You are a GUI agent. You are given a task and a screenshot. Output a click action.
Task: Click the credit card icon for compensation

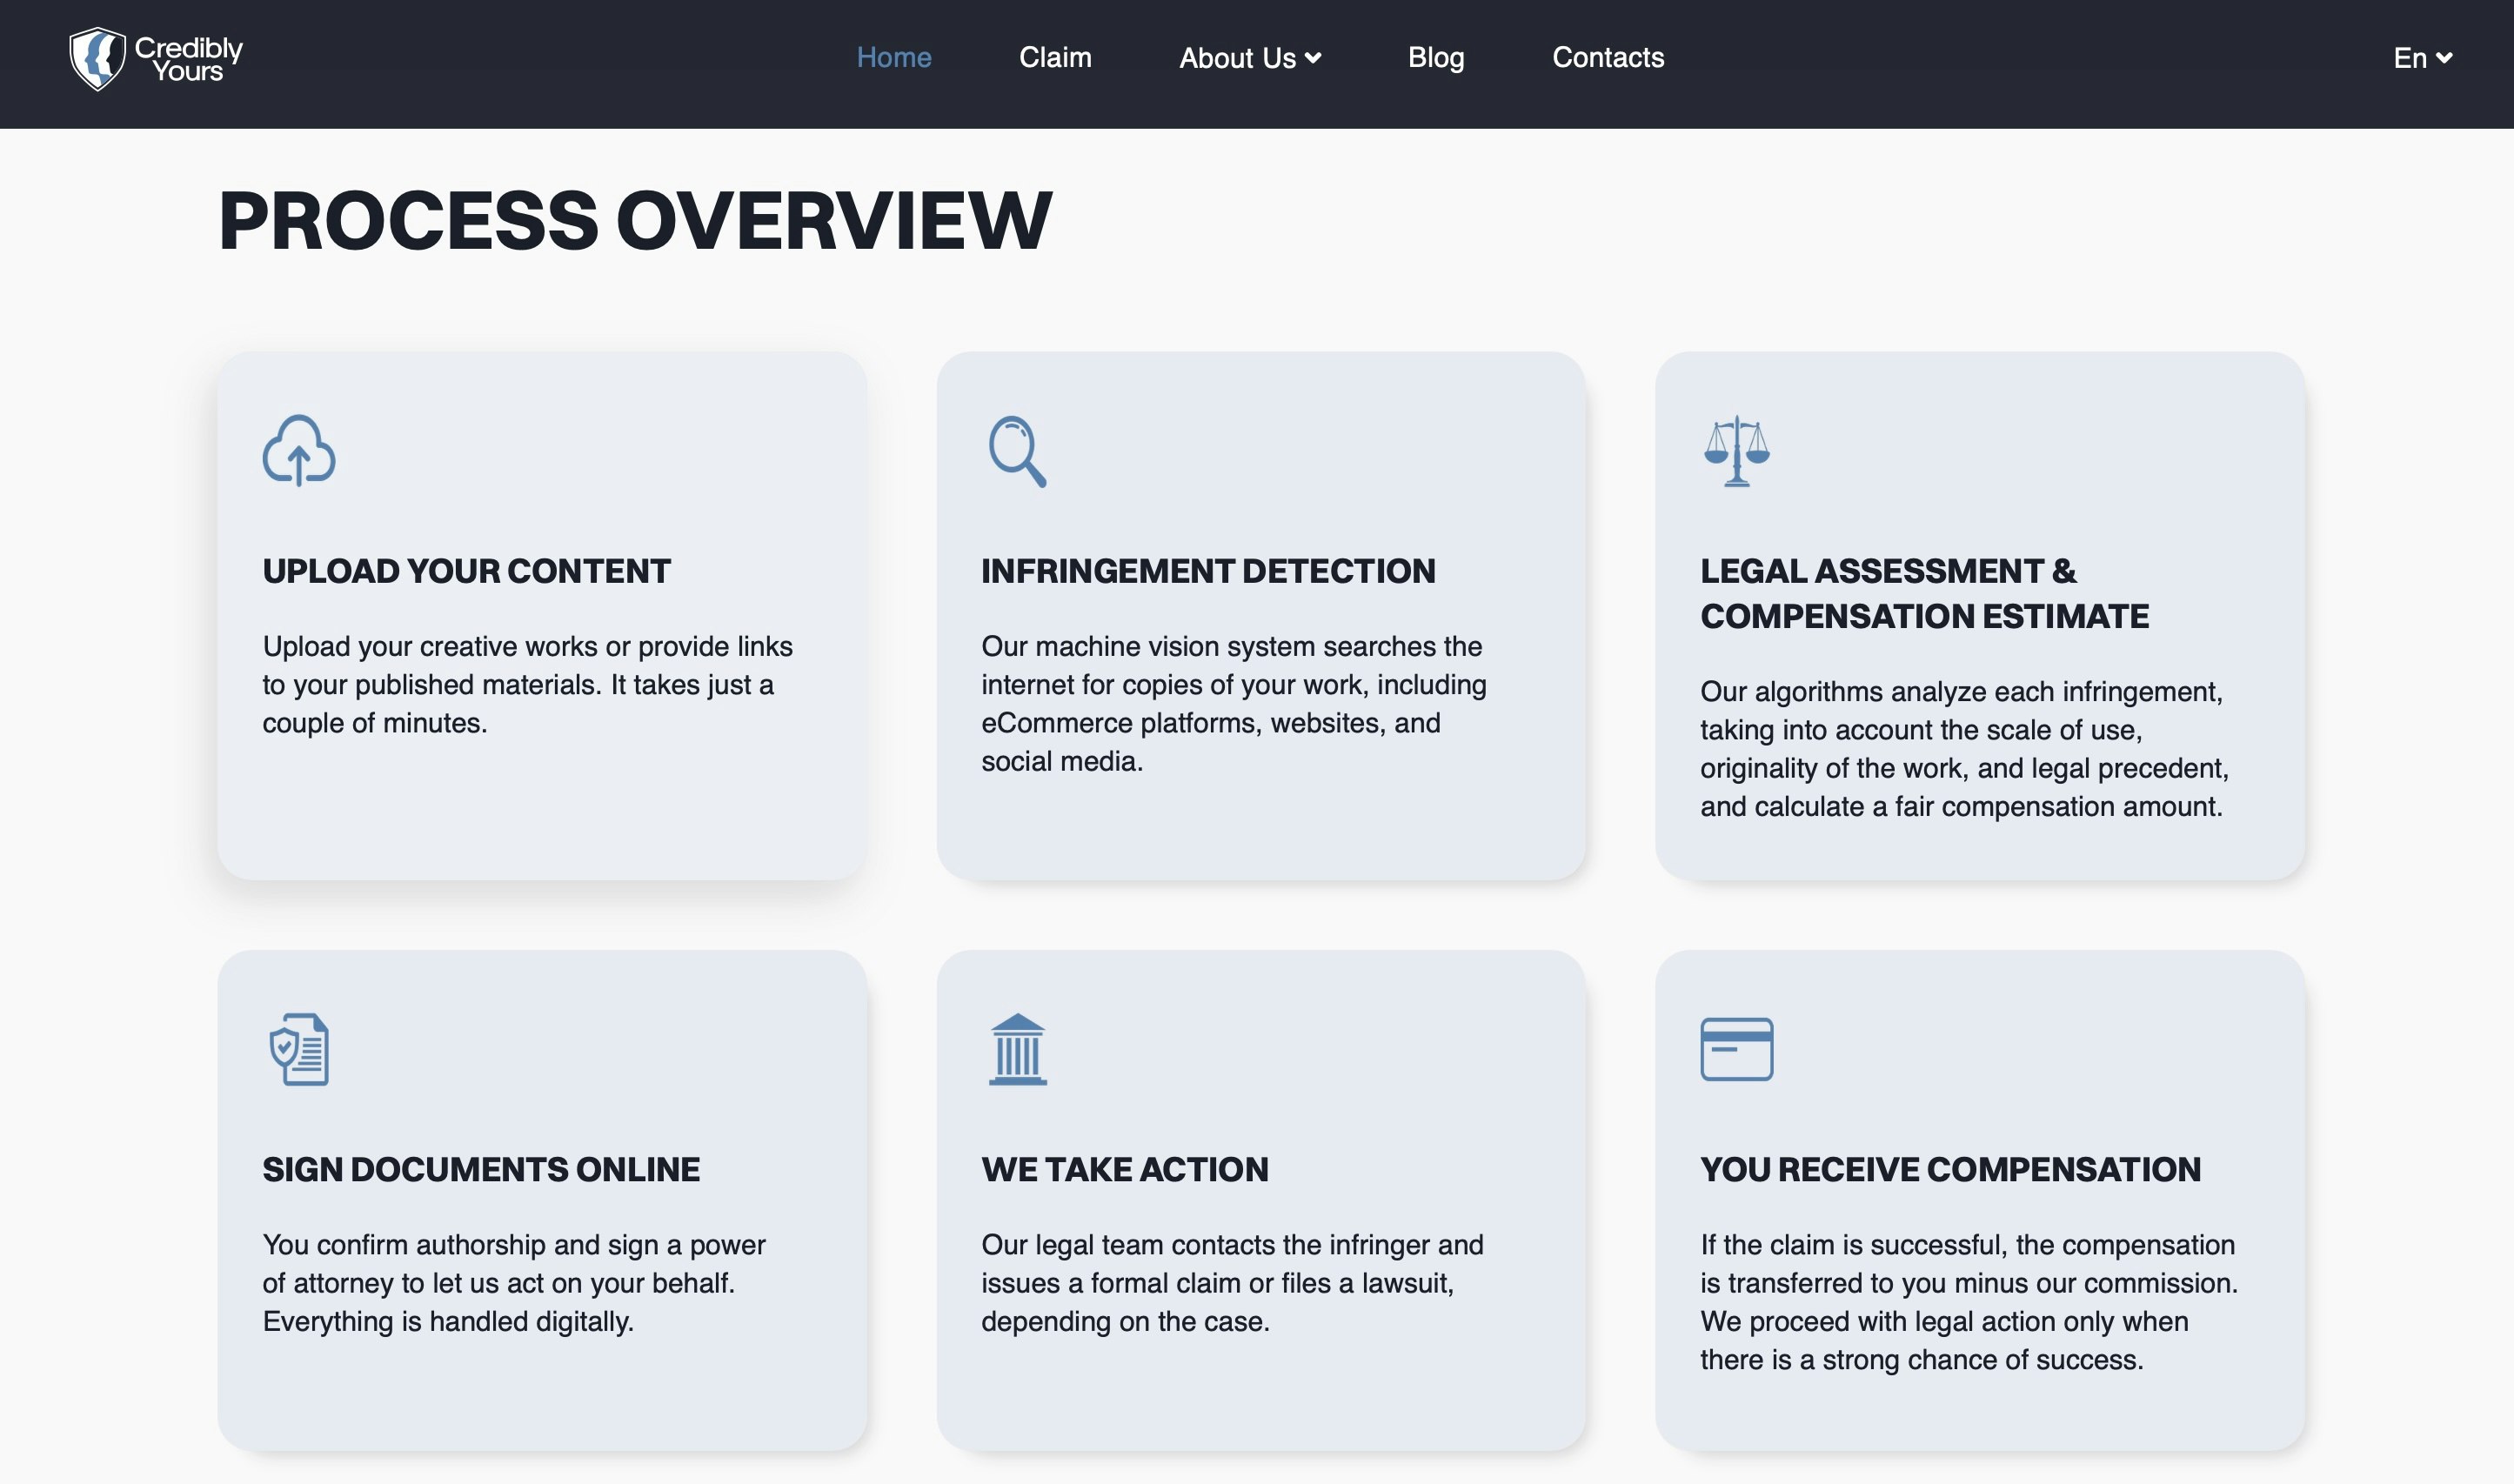pyautogui.click(x=1737, y=1049)
